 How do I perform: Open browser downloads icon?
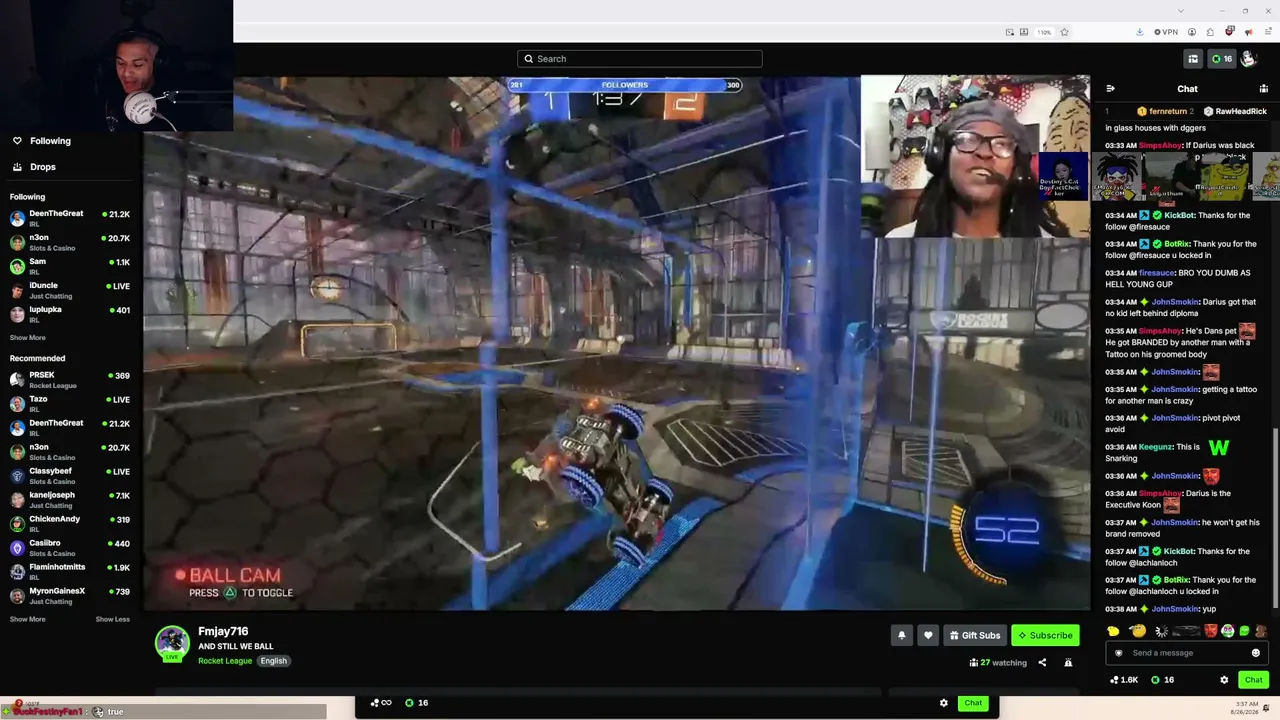point(1139,32)
